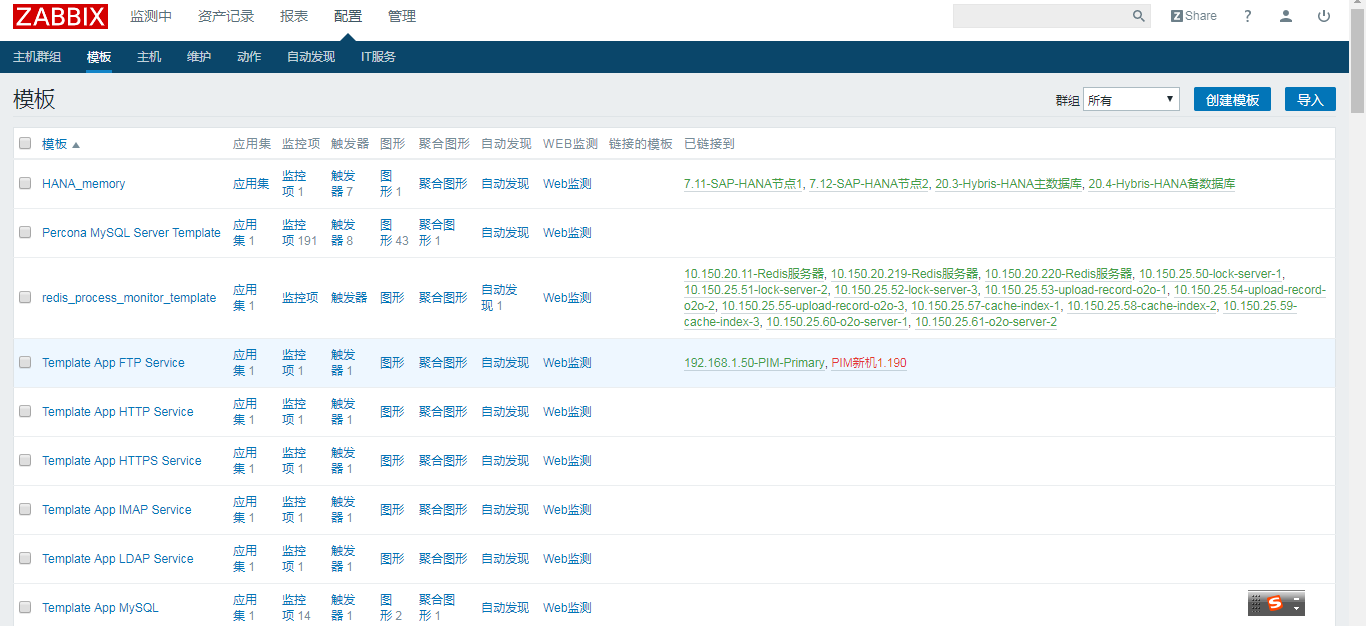The width and height of the screenshot is (1366, 626).
Task: Check the Template App LDAP Service checkbox
Action: pyautogui.click(x=25, y=559)
